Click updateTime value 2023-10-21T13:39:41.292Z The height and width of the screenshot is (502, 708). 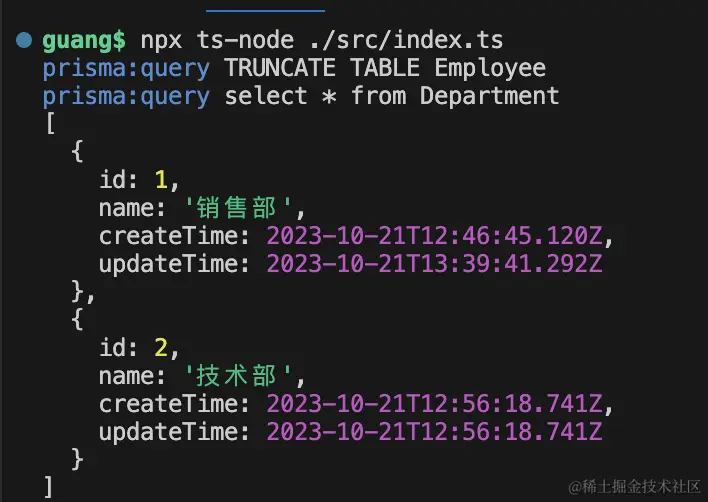click(x=433, y=263)
